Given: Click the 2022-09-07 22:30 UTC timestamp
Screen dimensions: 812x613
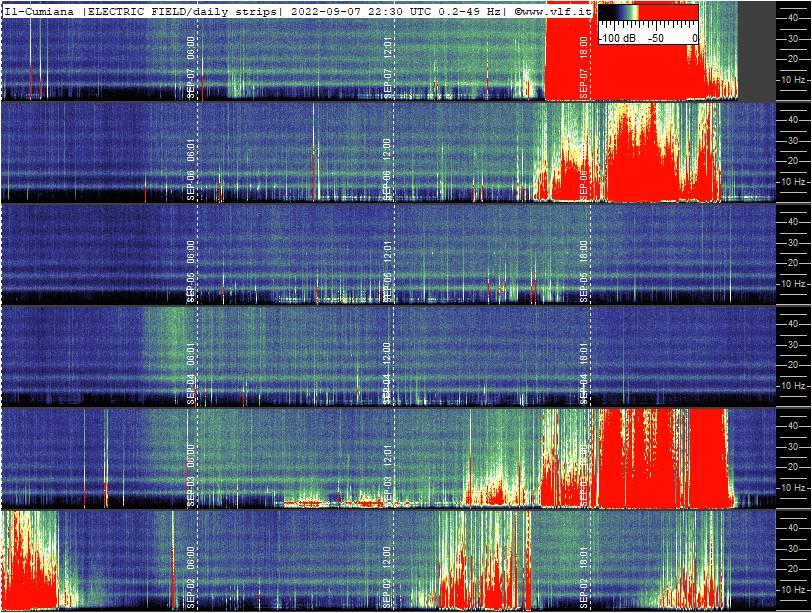Looking at the screenshot, I should (x=362, y=12).
